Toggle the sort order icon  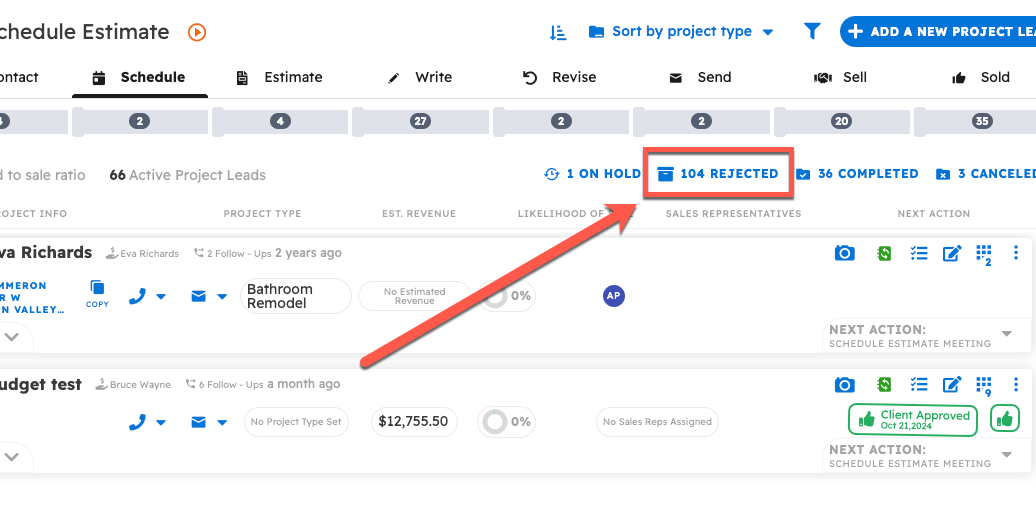[558, 32]
